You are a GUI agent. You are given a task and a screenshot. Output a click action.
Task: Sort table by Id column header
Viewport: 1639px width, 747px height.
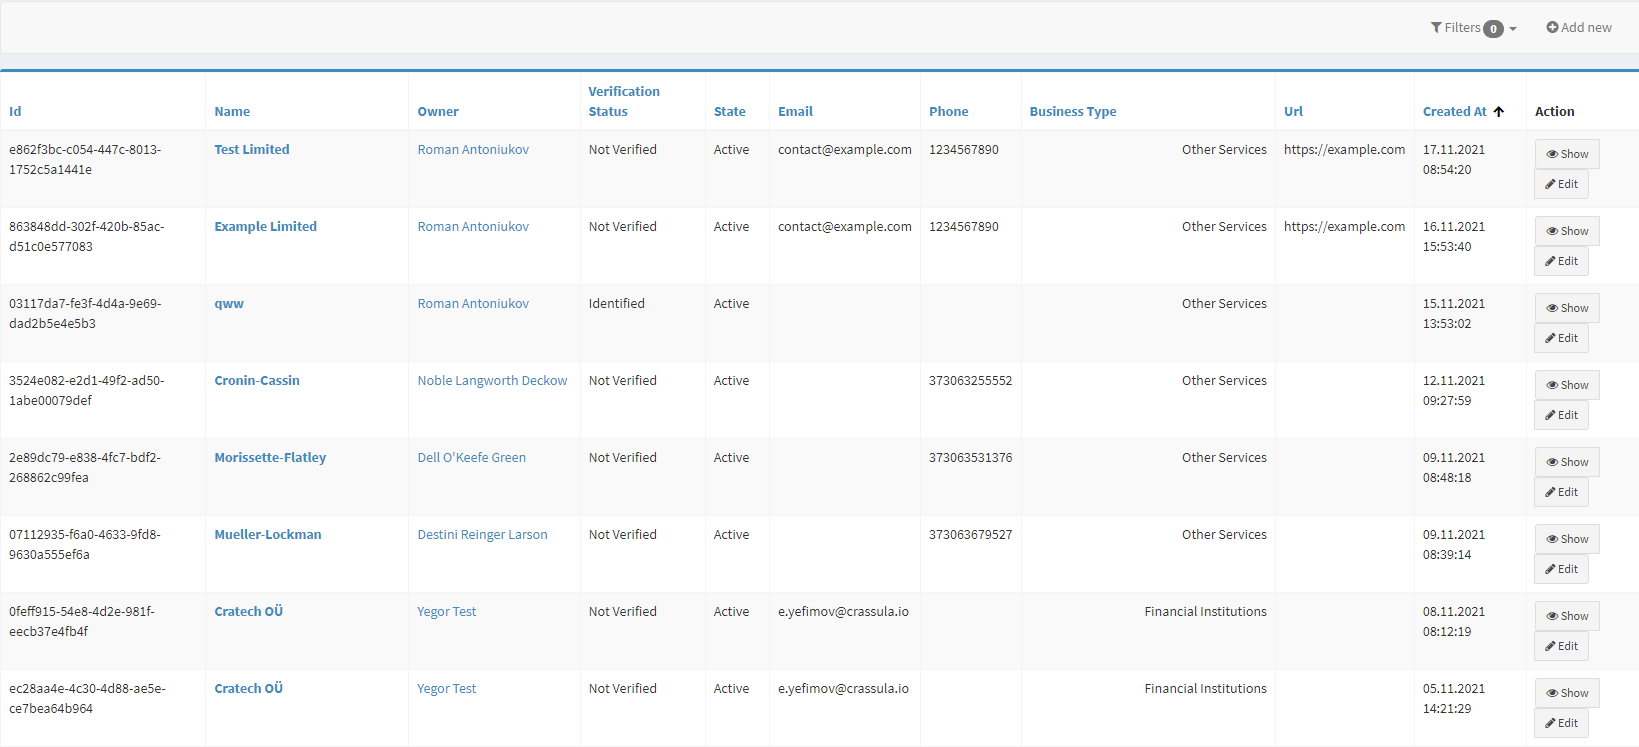click(15, 112)
